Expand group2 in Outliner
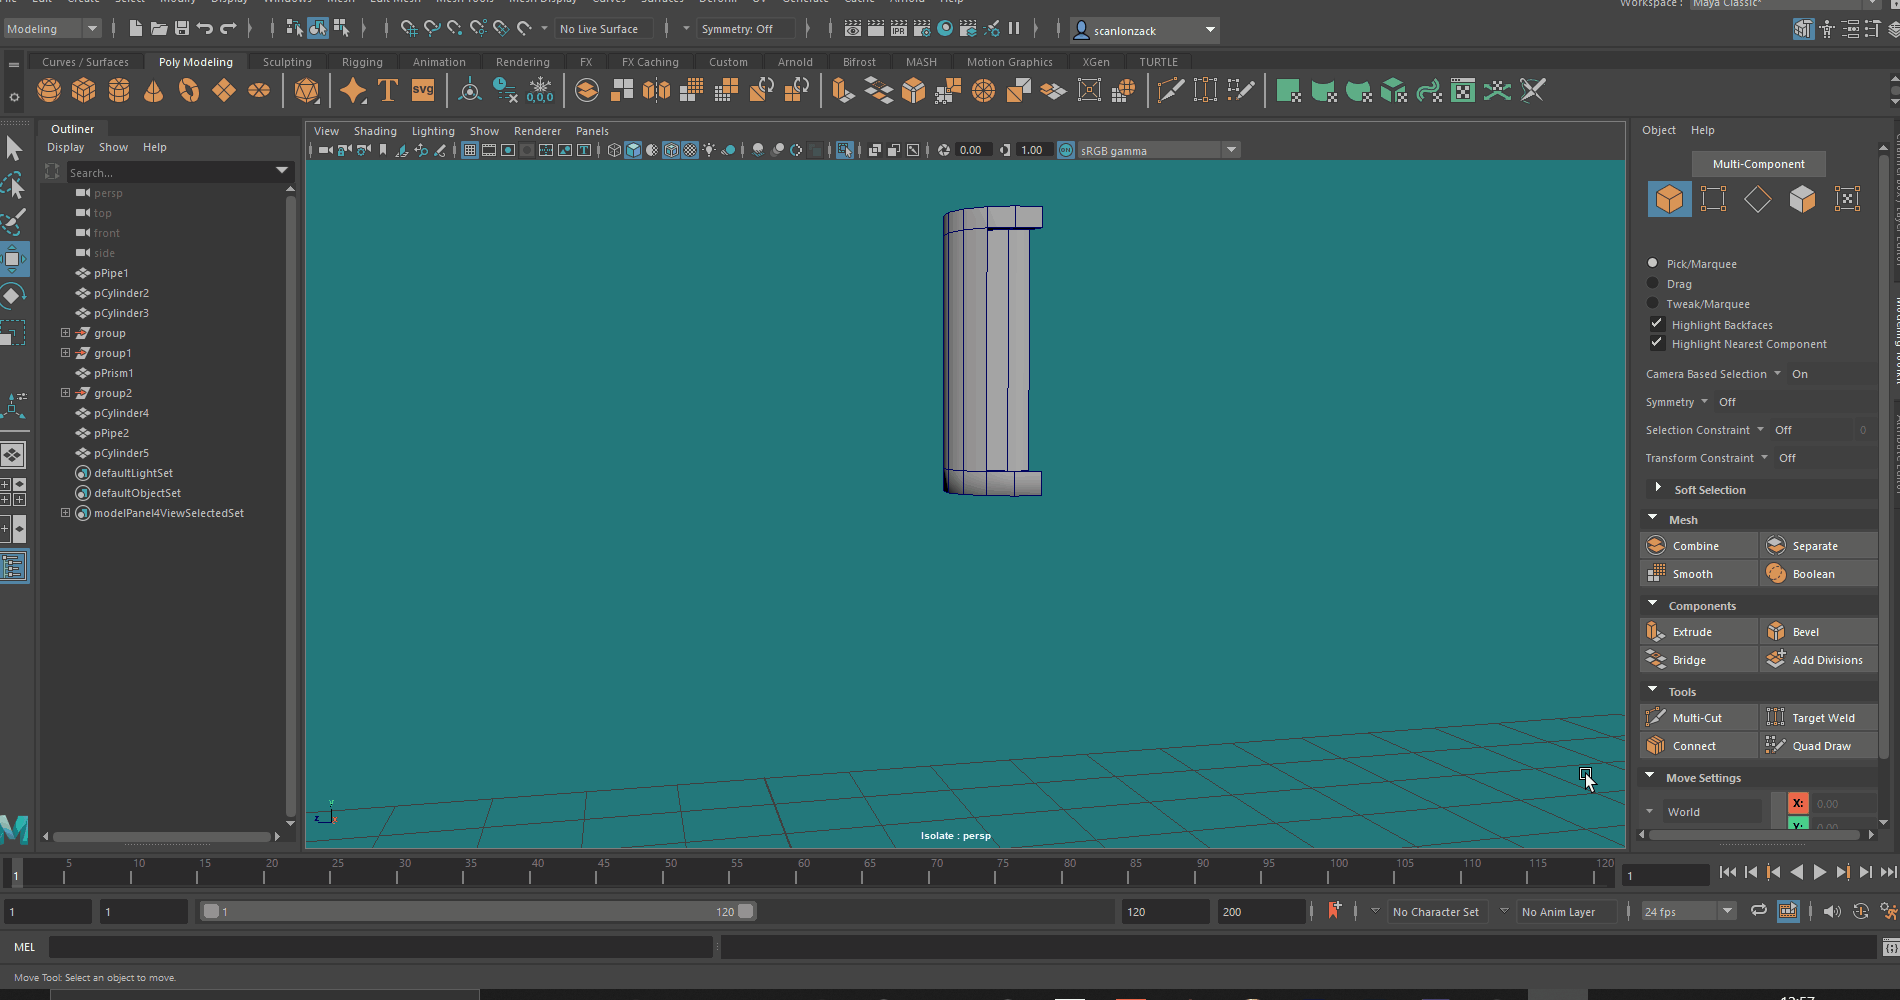This screenshot has width=1900, height=1000. (x=65, y=393)
